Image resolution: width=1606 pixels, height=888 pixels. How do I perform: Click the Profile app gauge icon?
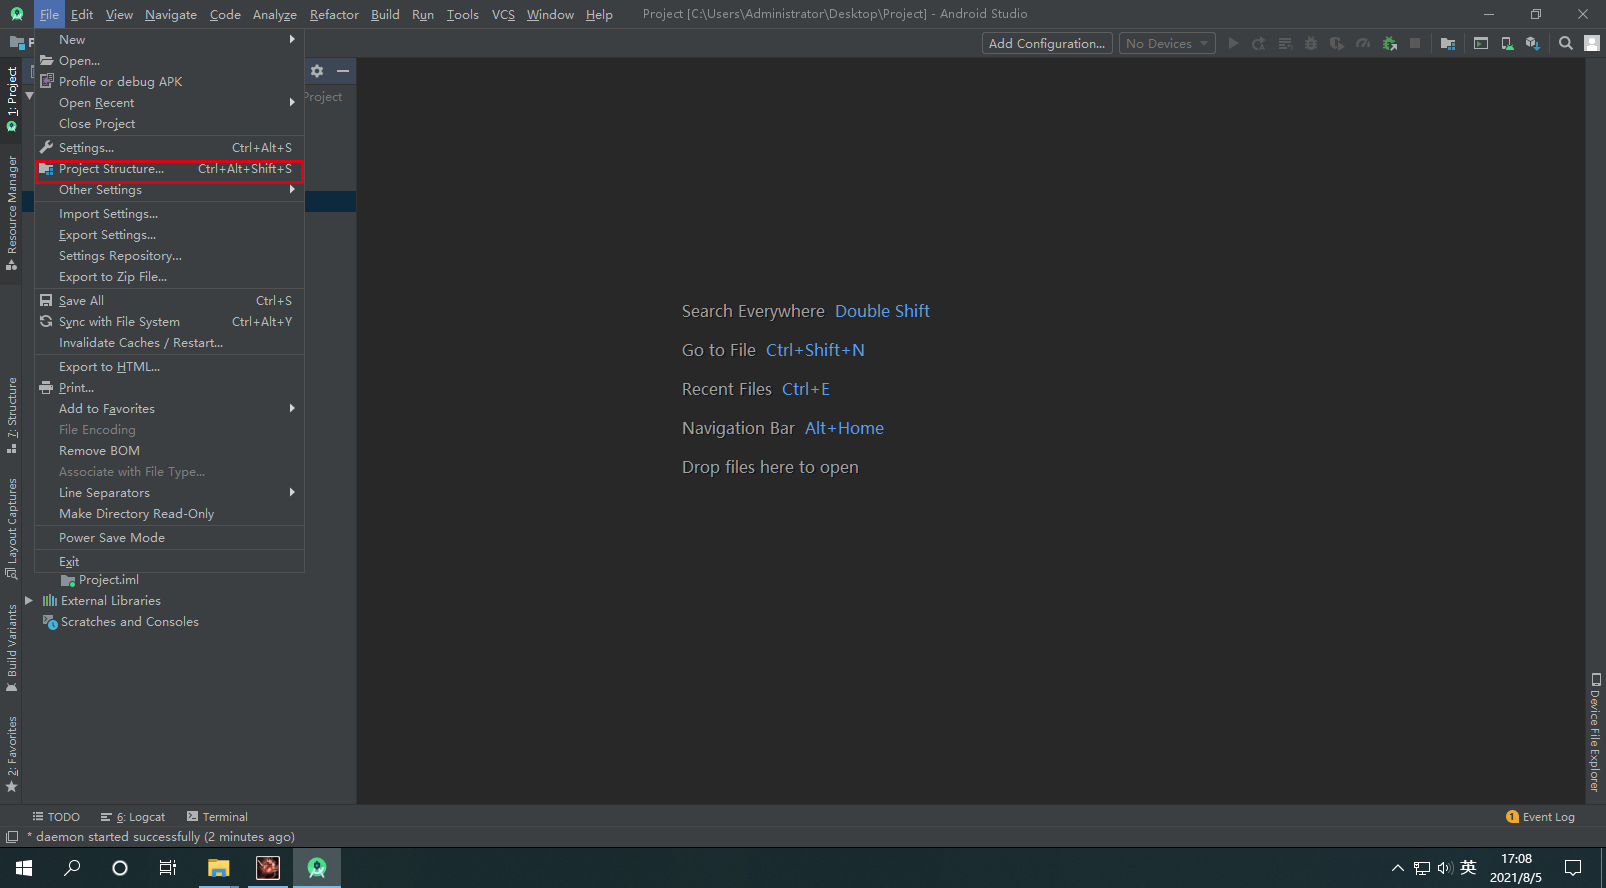click(1363, 43)
